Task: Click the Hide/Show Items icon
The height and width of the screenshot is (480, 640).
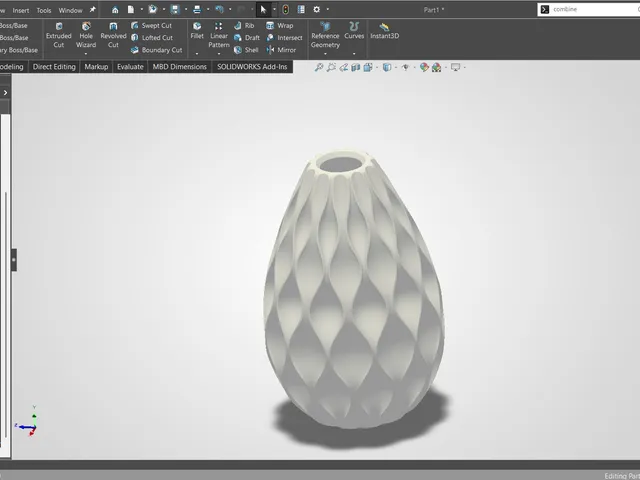Action: 405,67
